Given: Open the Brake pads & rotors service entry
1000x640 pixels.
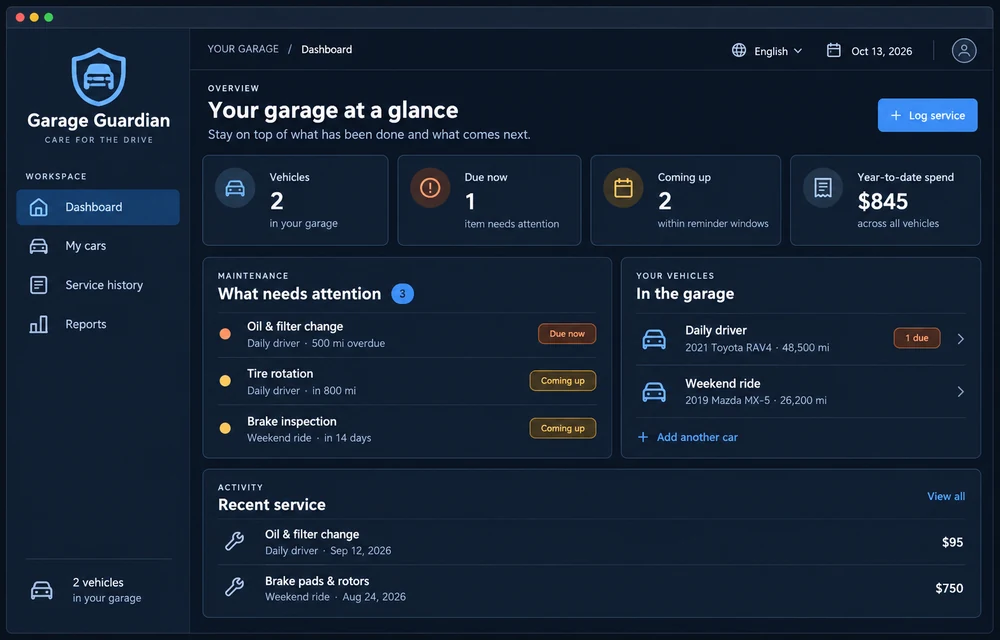Looking at the screenshot, I should 591,588.
